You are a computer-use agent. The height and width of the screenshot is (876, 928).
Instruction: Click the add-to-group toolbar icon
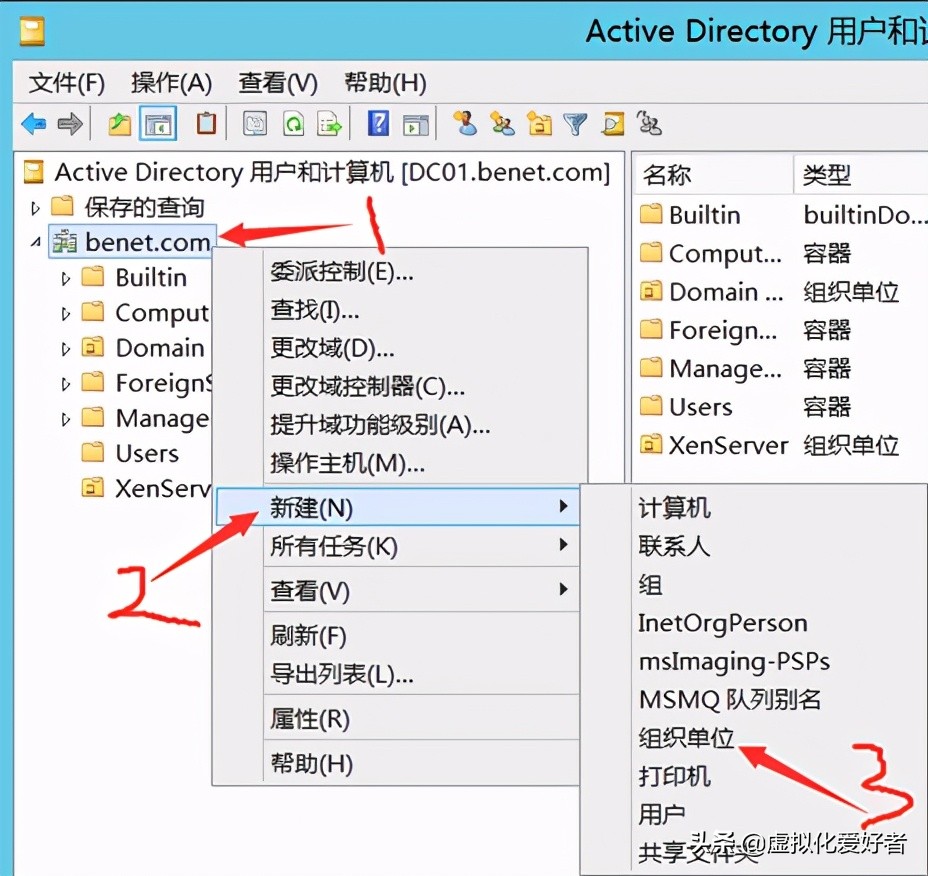649,123
